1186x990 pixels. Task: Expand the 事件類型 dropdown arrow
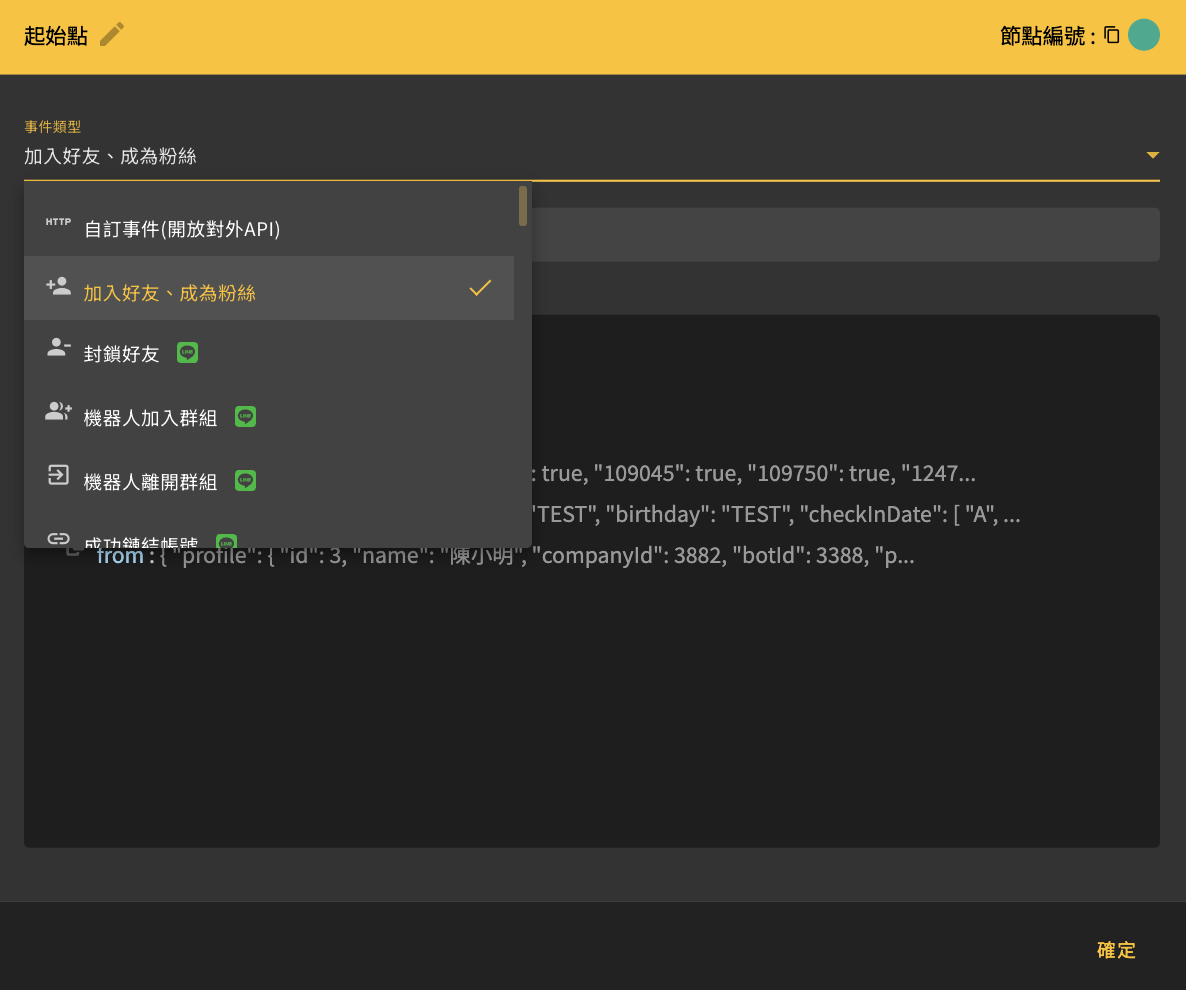[x=1152, y=155]
